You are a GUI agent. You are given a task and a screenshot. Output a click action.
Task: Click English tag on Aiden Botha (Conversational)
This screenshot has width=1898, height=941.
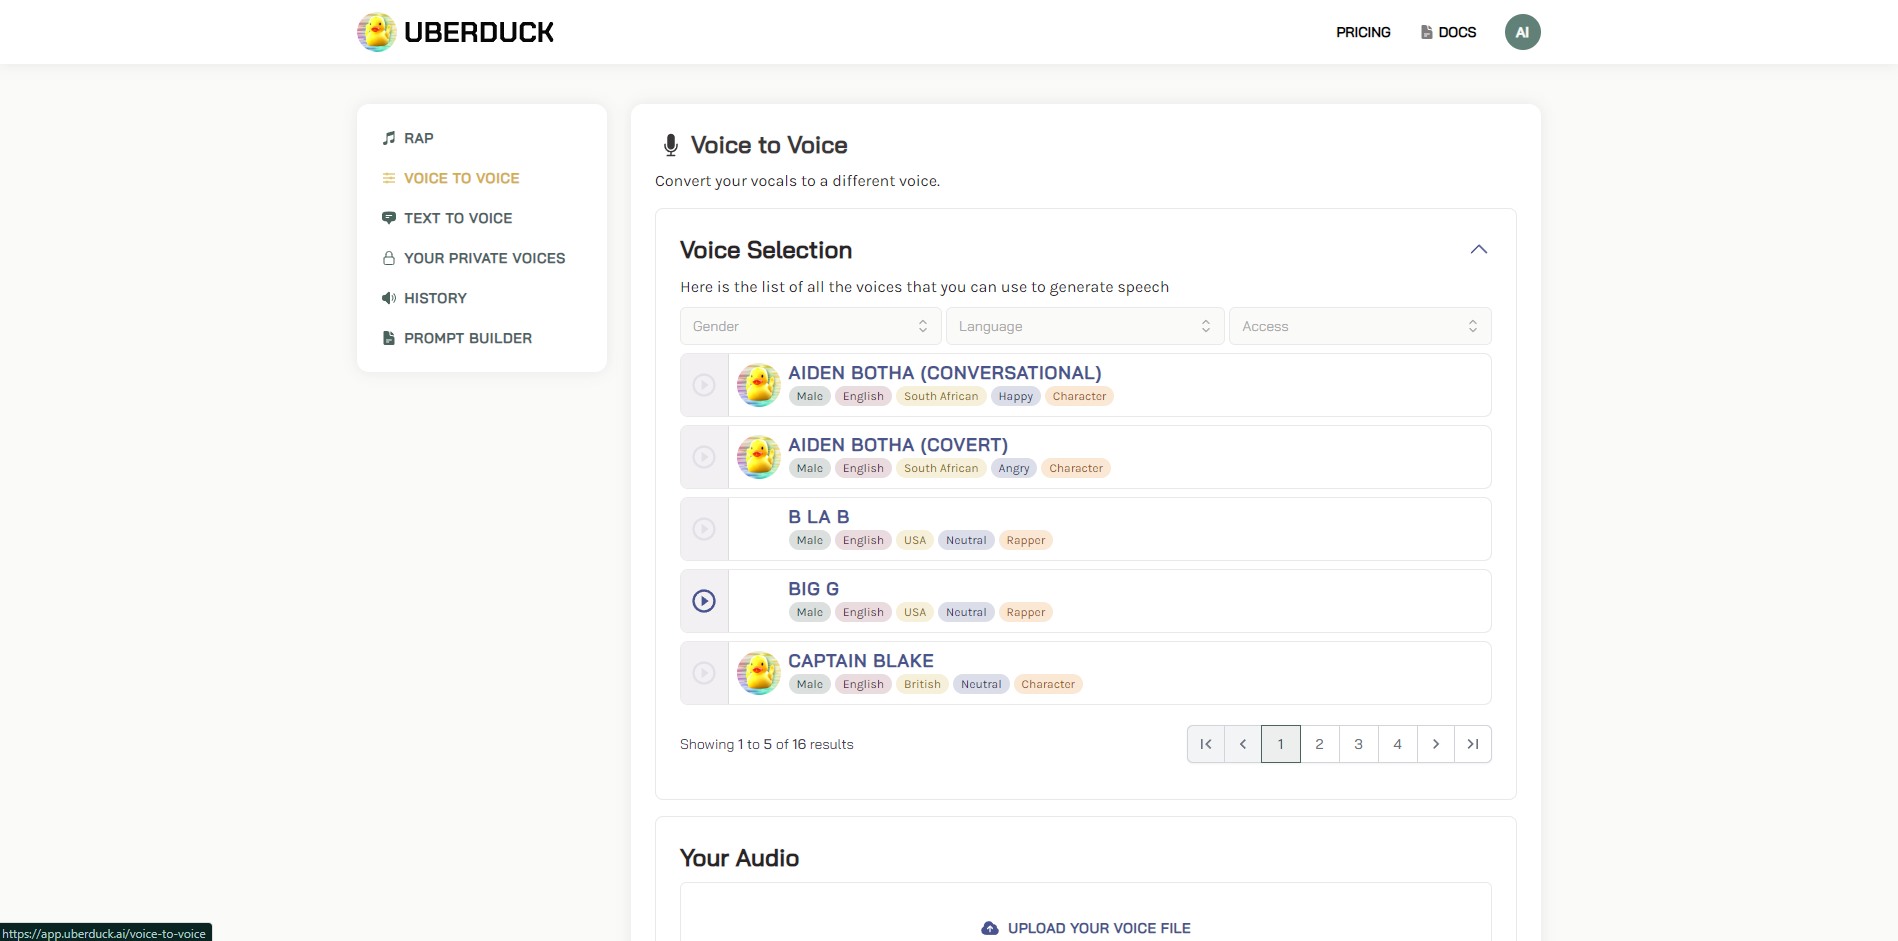[x=863, y=396]
